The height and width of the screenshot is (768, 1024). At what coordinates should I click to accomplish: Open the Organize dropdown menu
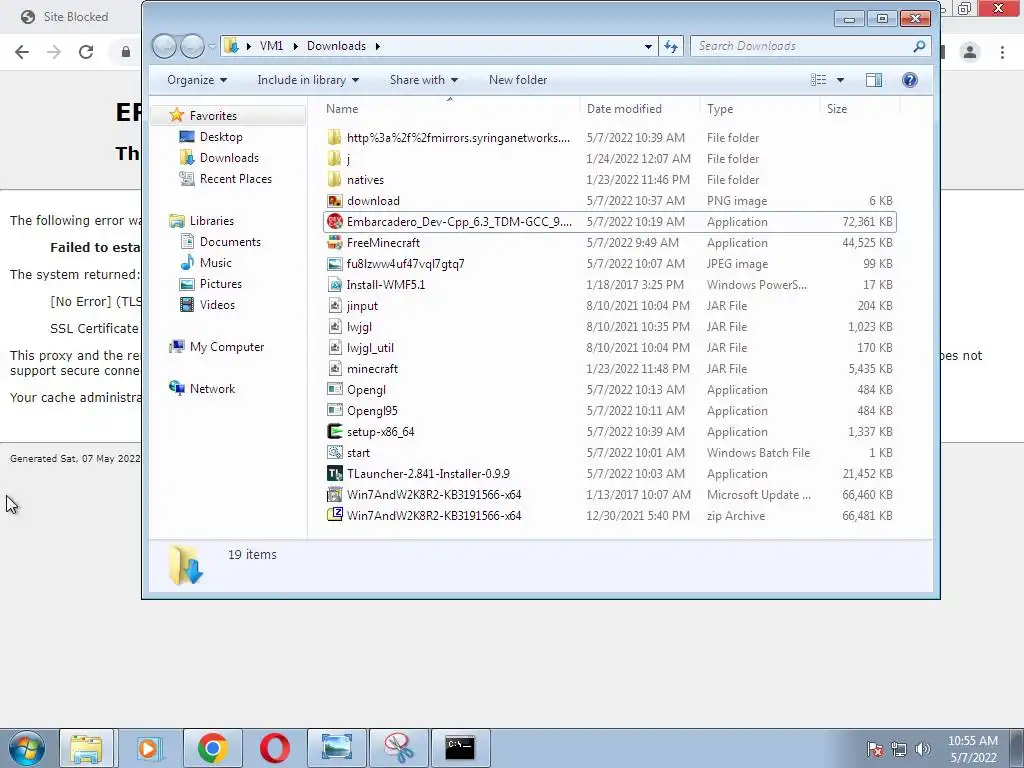tap(197, 80)
